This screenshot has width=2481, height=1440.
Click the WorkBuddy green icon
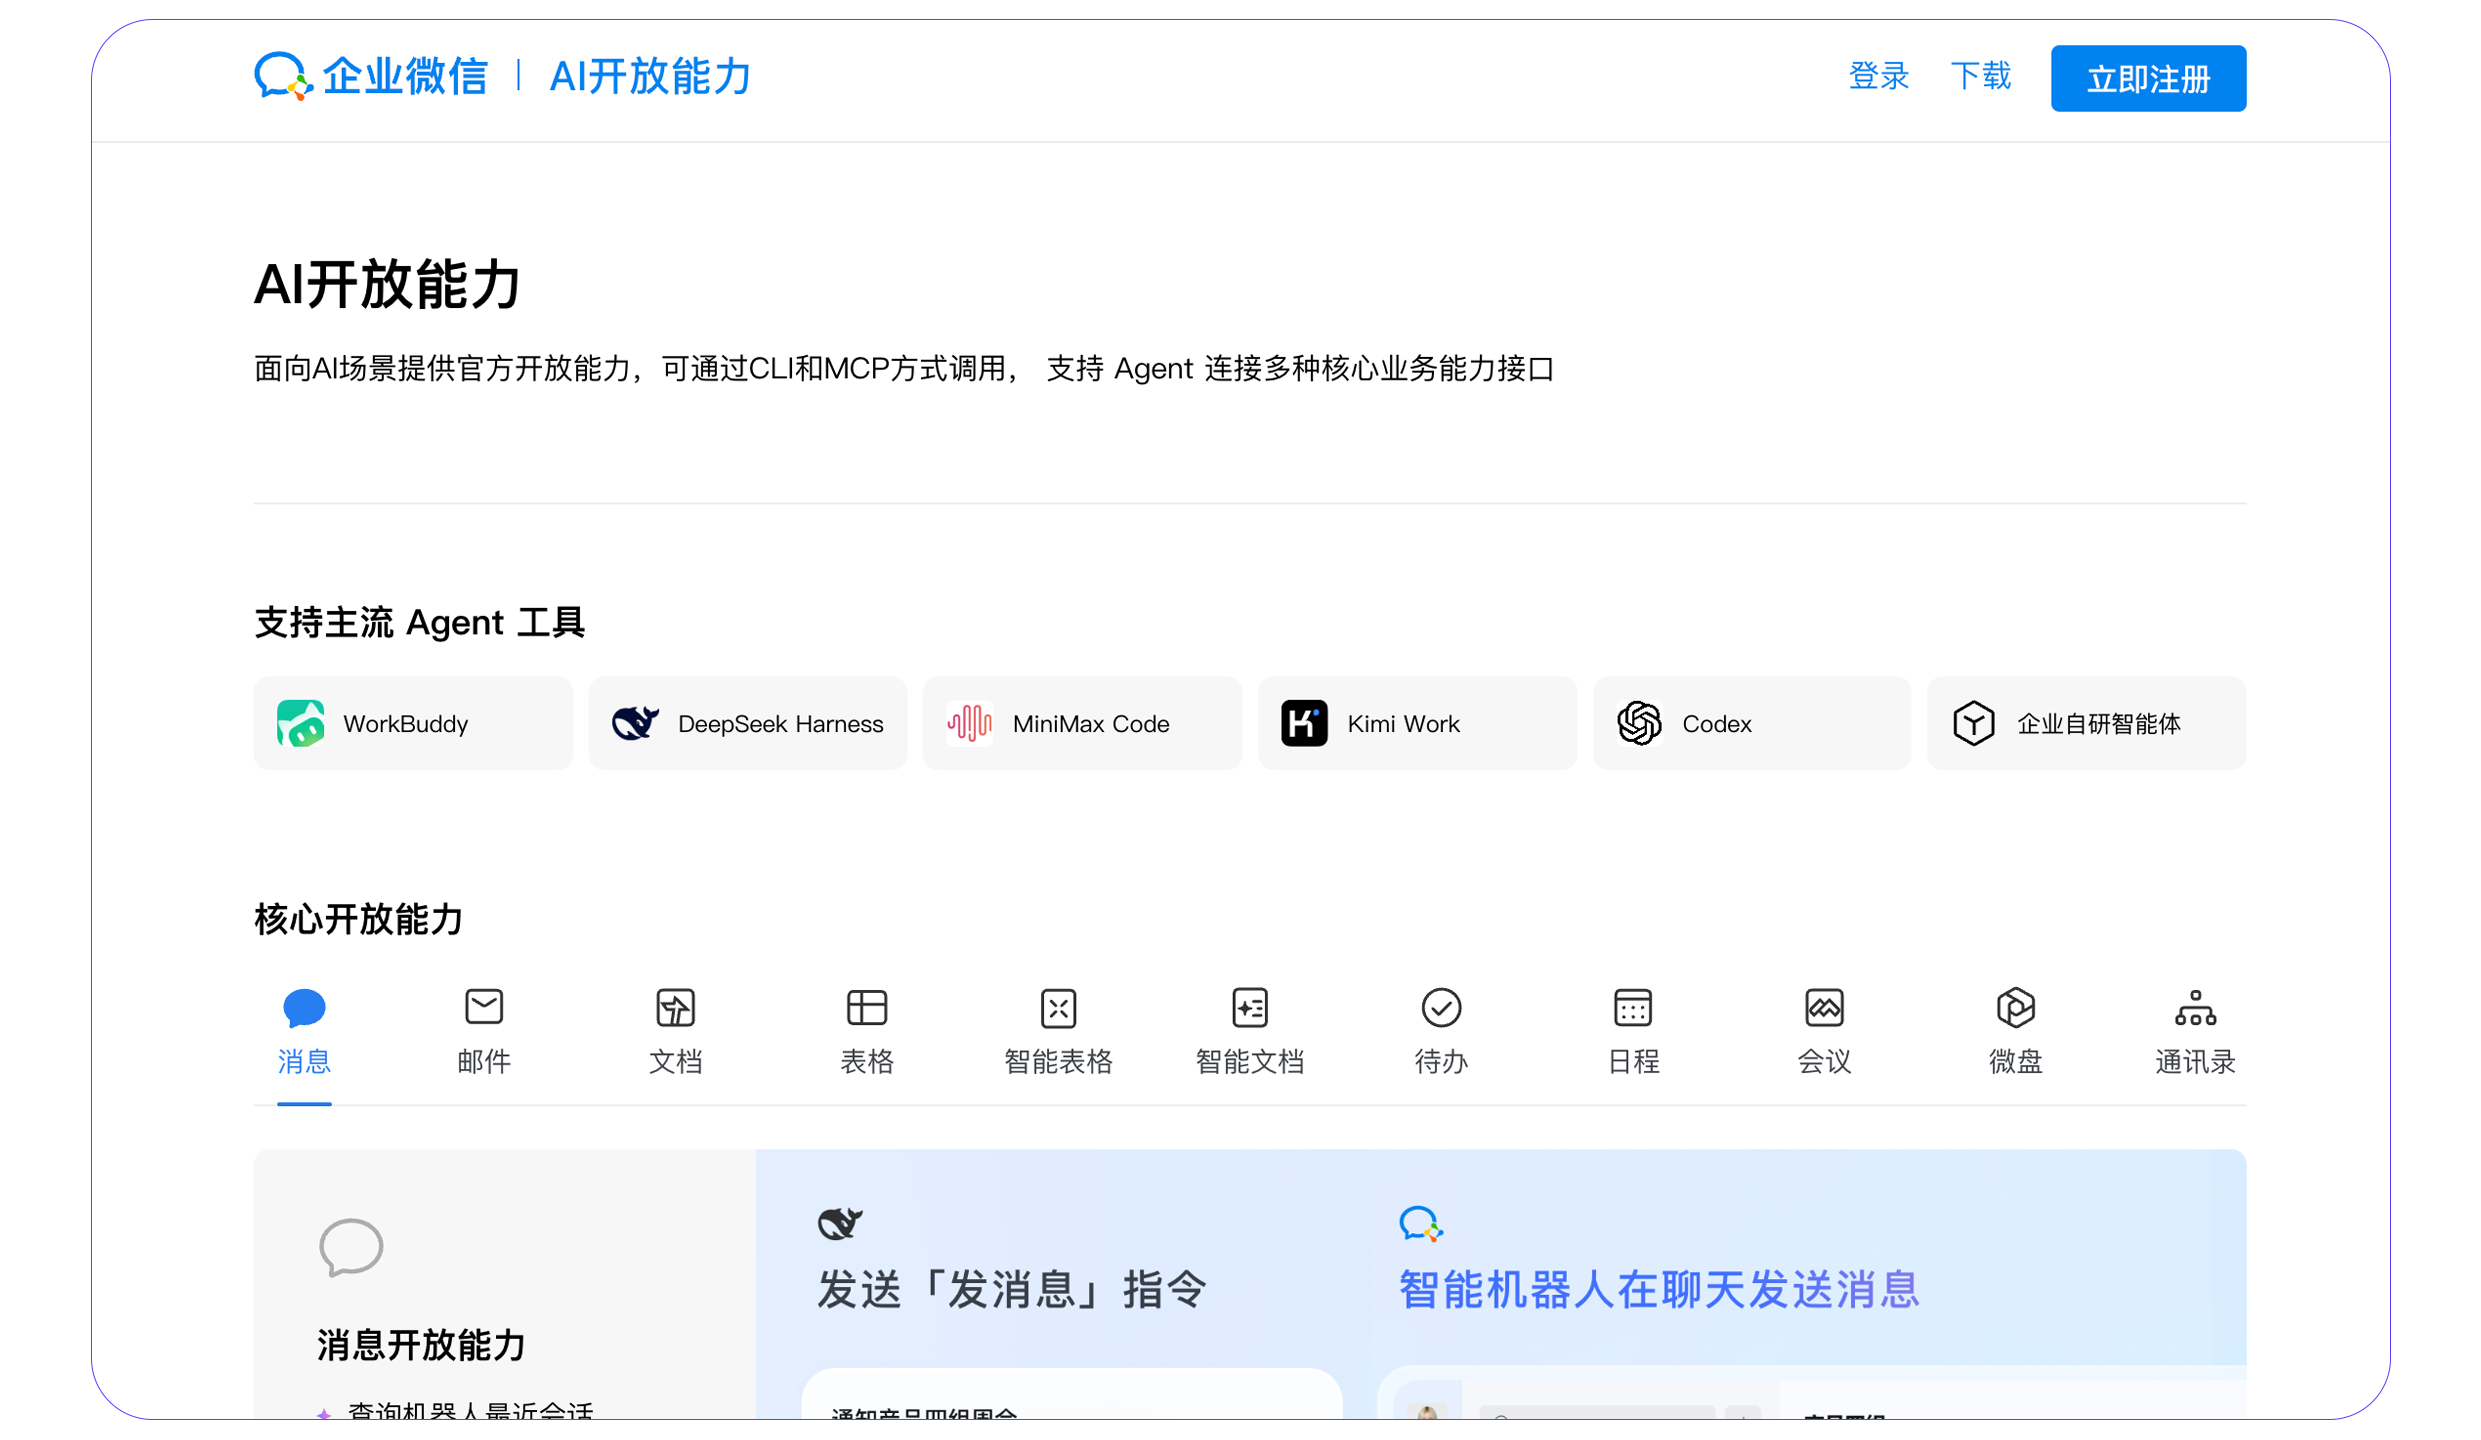coord(301,723)
